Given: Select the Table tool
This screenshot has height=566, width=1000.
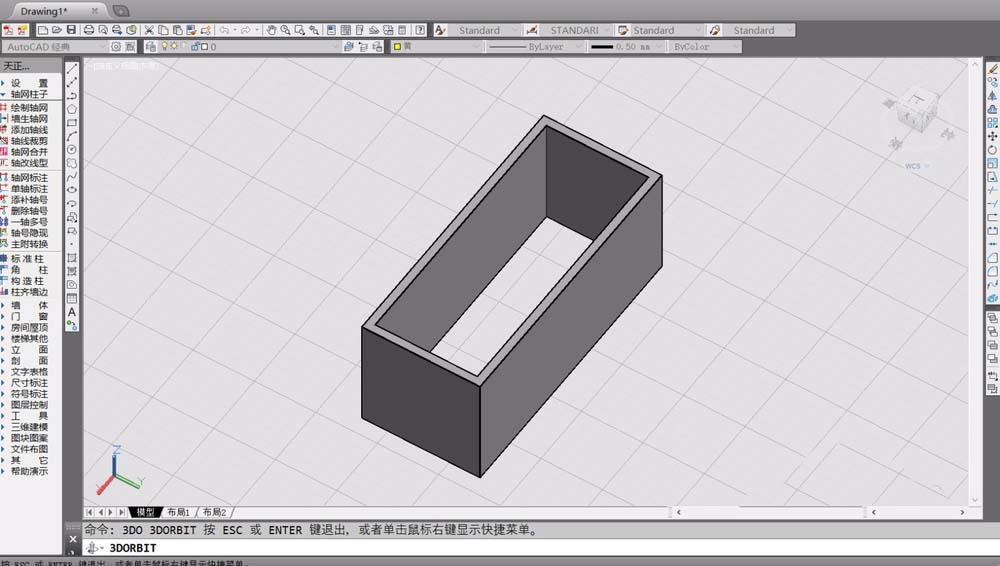Looking at the screenshot, I should coord(72,298).
